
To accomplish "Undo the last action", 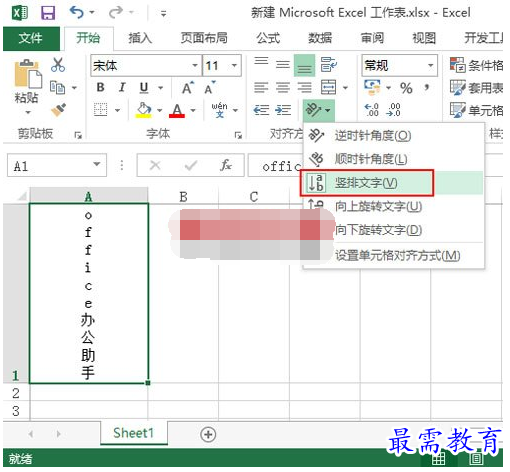I will point(77,13).
